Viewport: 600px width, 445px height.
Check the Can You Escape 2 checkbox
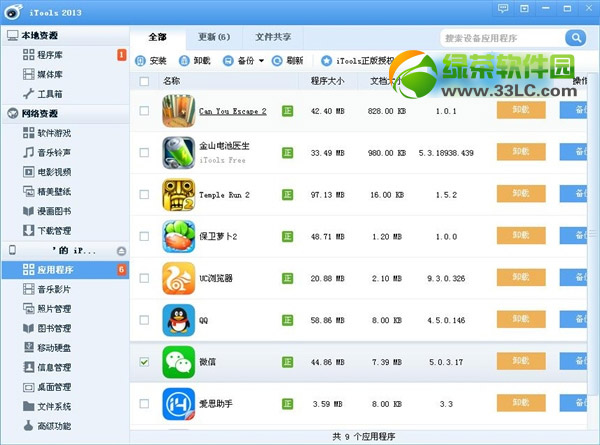pyautogui.click(x=144, y=110)
